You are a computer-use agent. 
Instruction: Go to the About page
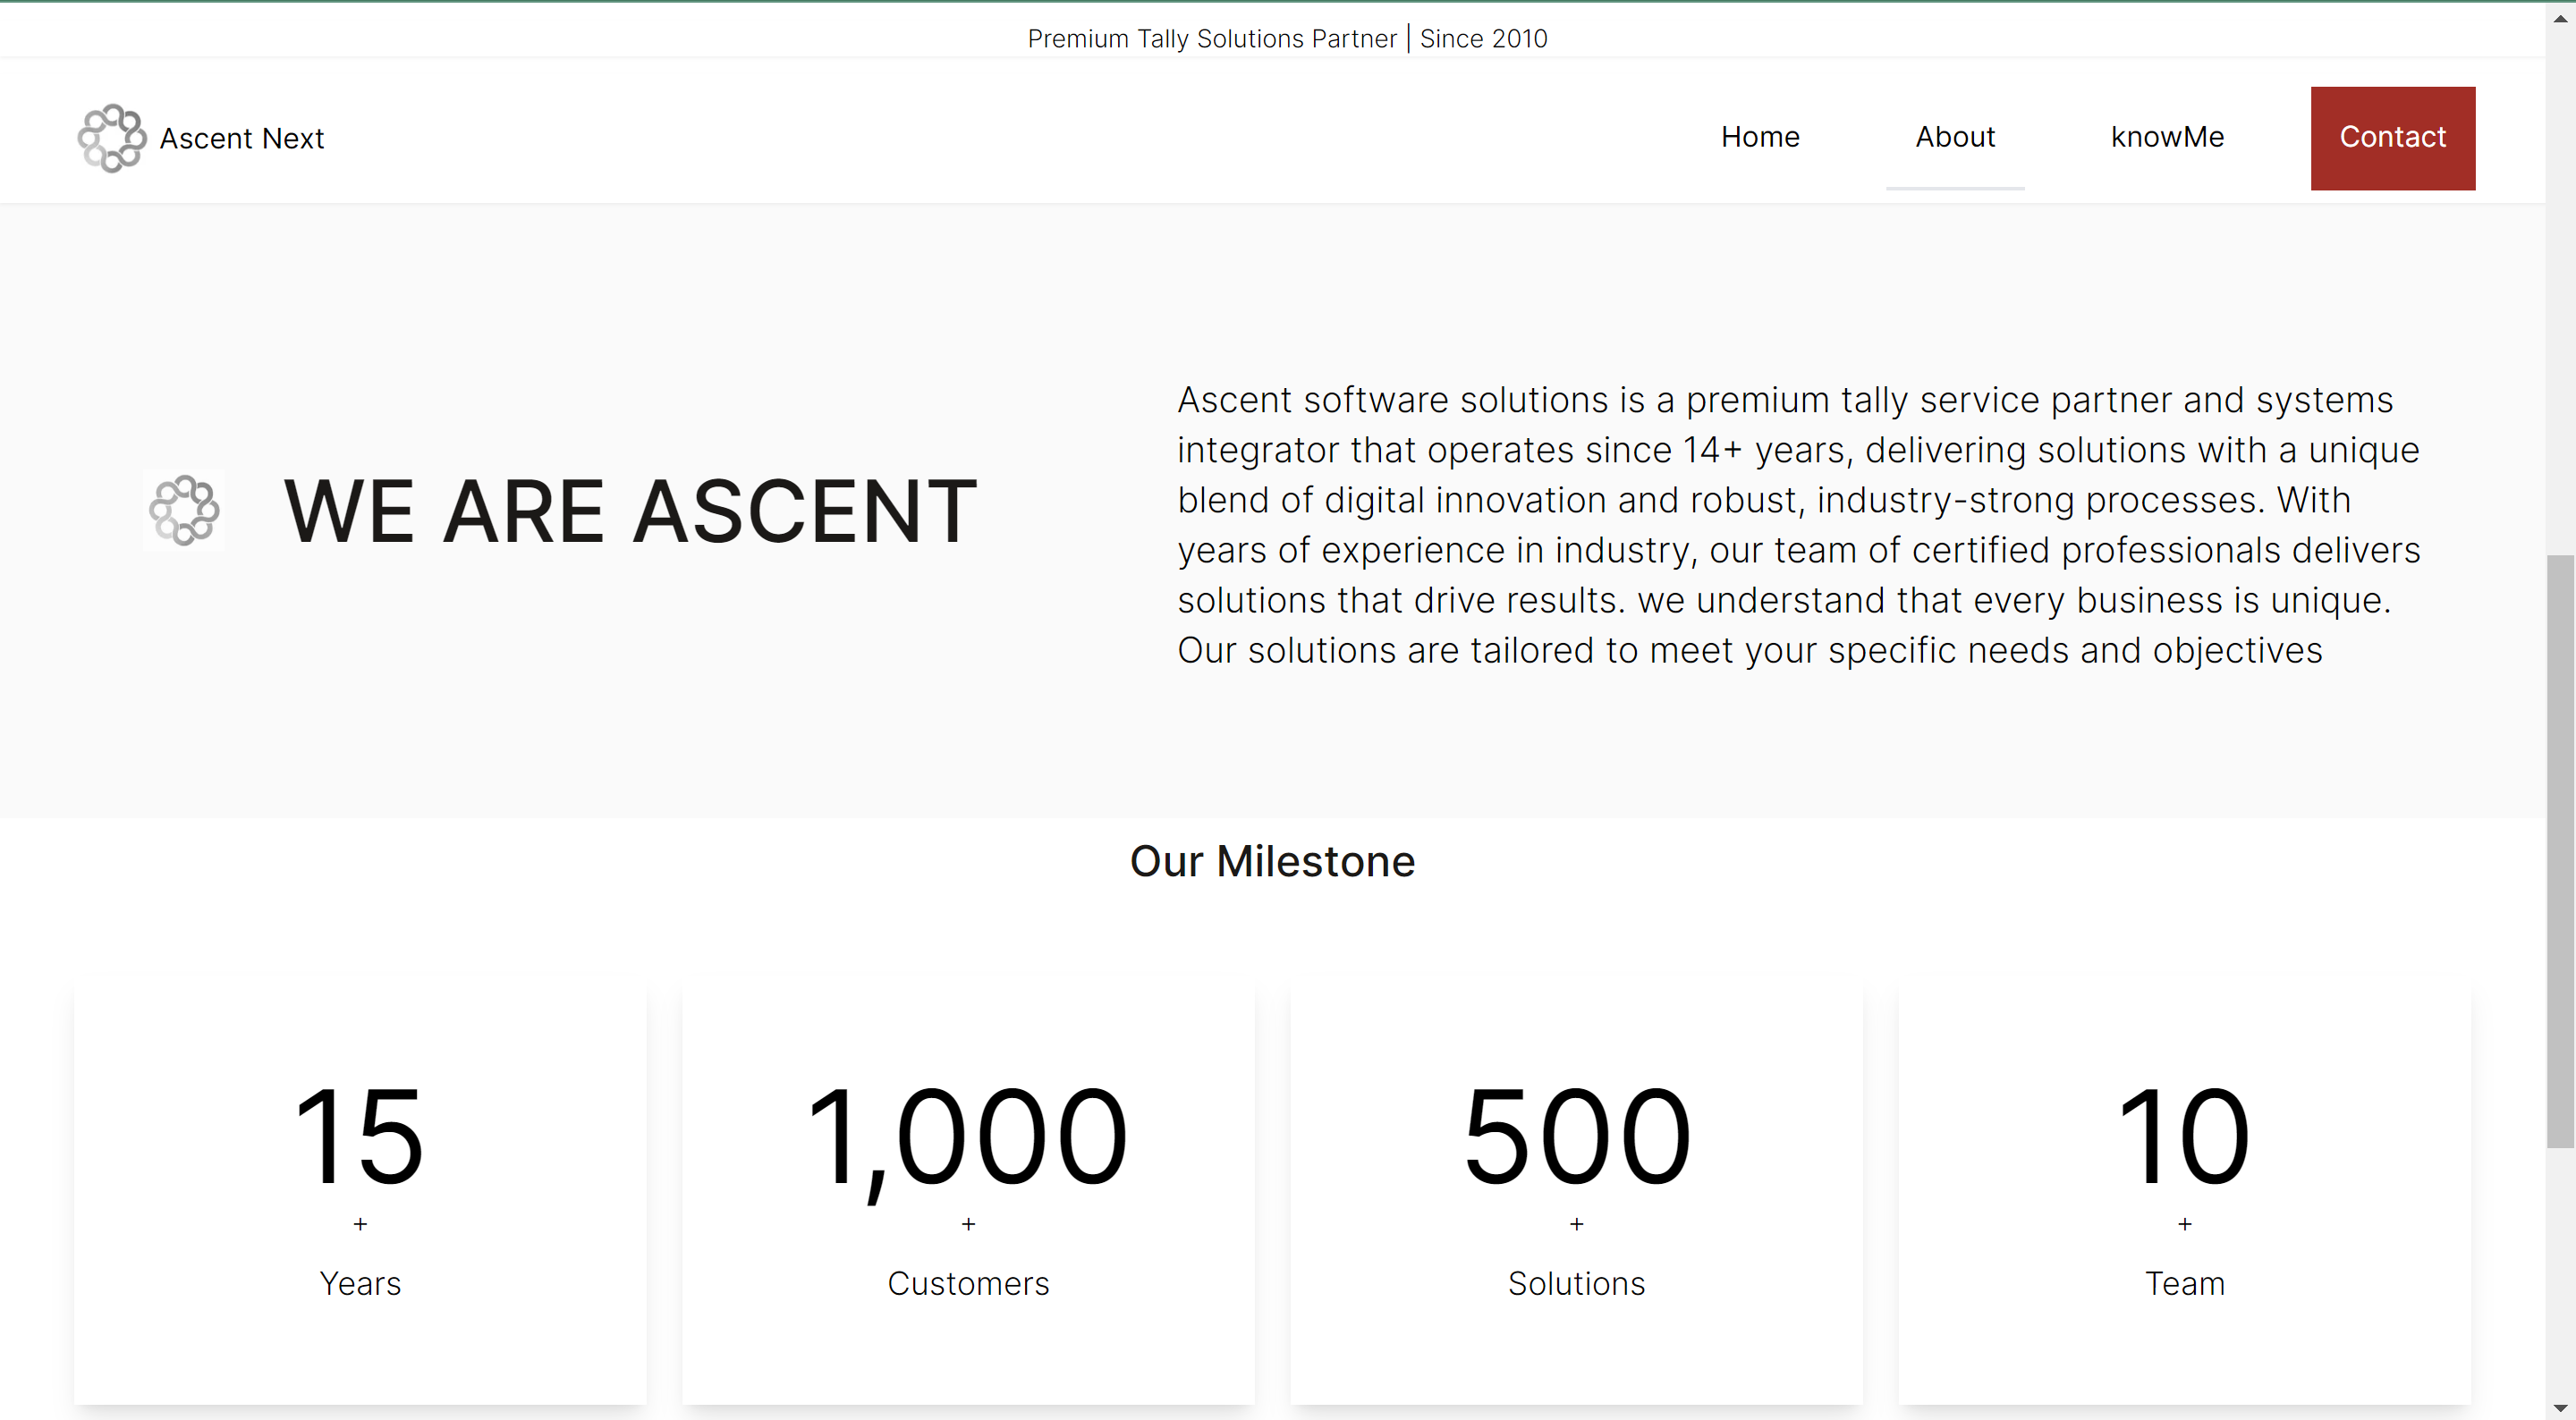[x=1955, y=137]
